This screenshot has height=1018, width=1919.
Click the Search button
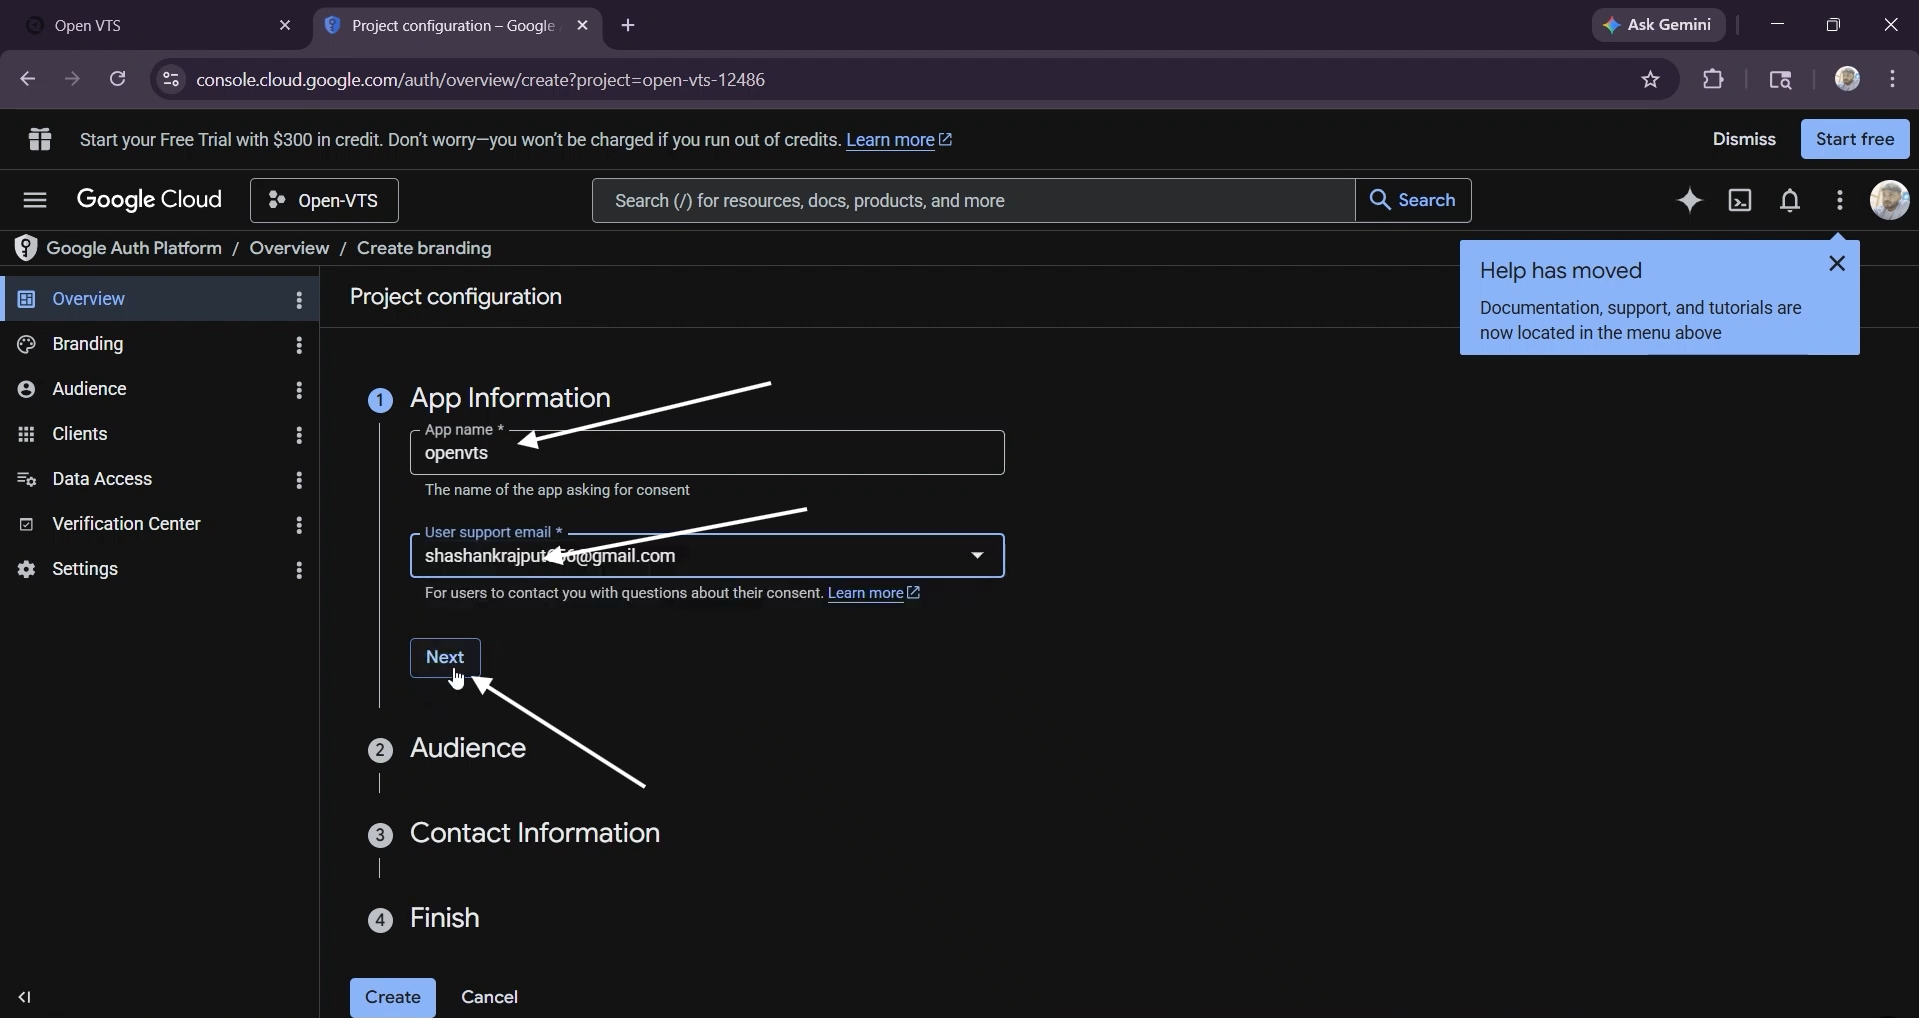1413,201
